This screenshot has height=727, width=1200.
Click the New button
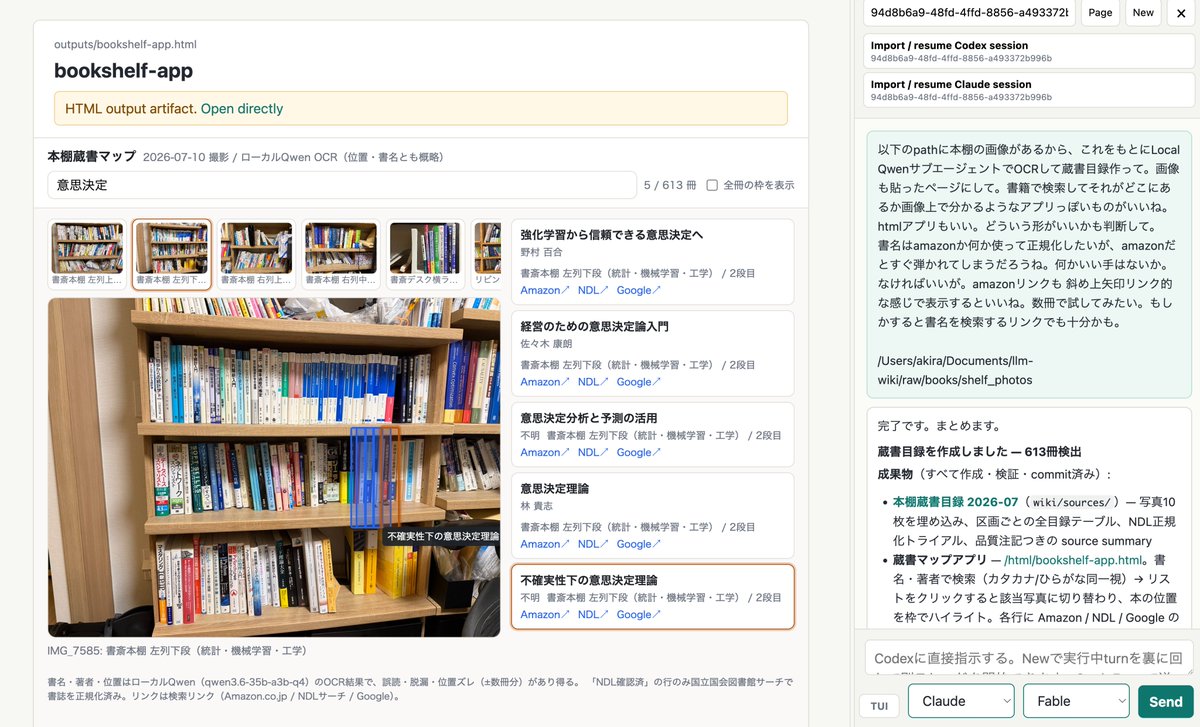[1143, 13]
